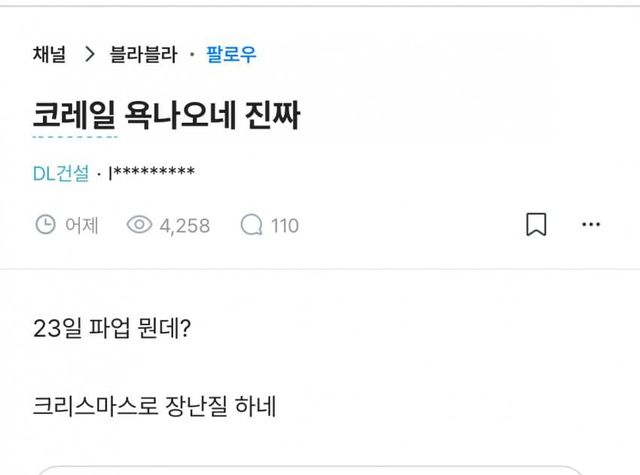
Task: Open the DL건설 company page
Action: (60, 174)
